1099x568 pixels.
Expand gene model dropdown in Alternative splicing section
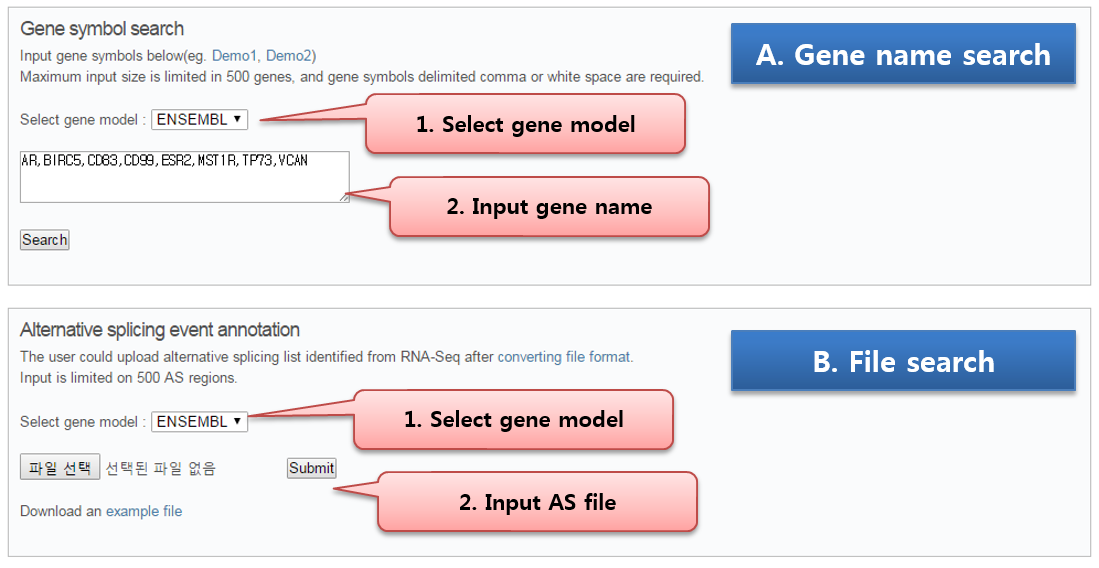[199, 422]
